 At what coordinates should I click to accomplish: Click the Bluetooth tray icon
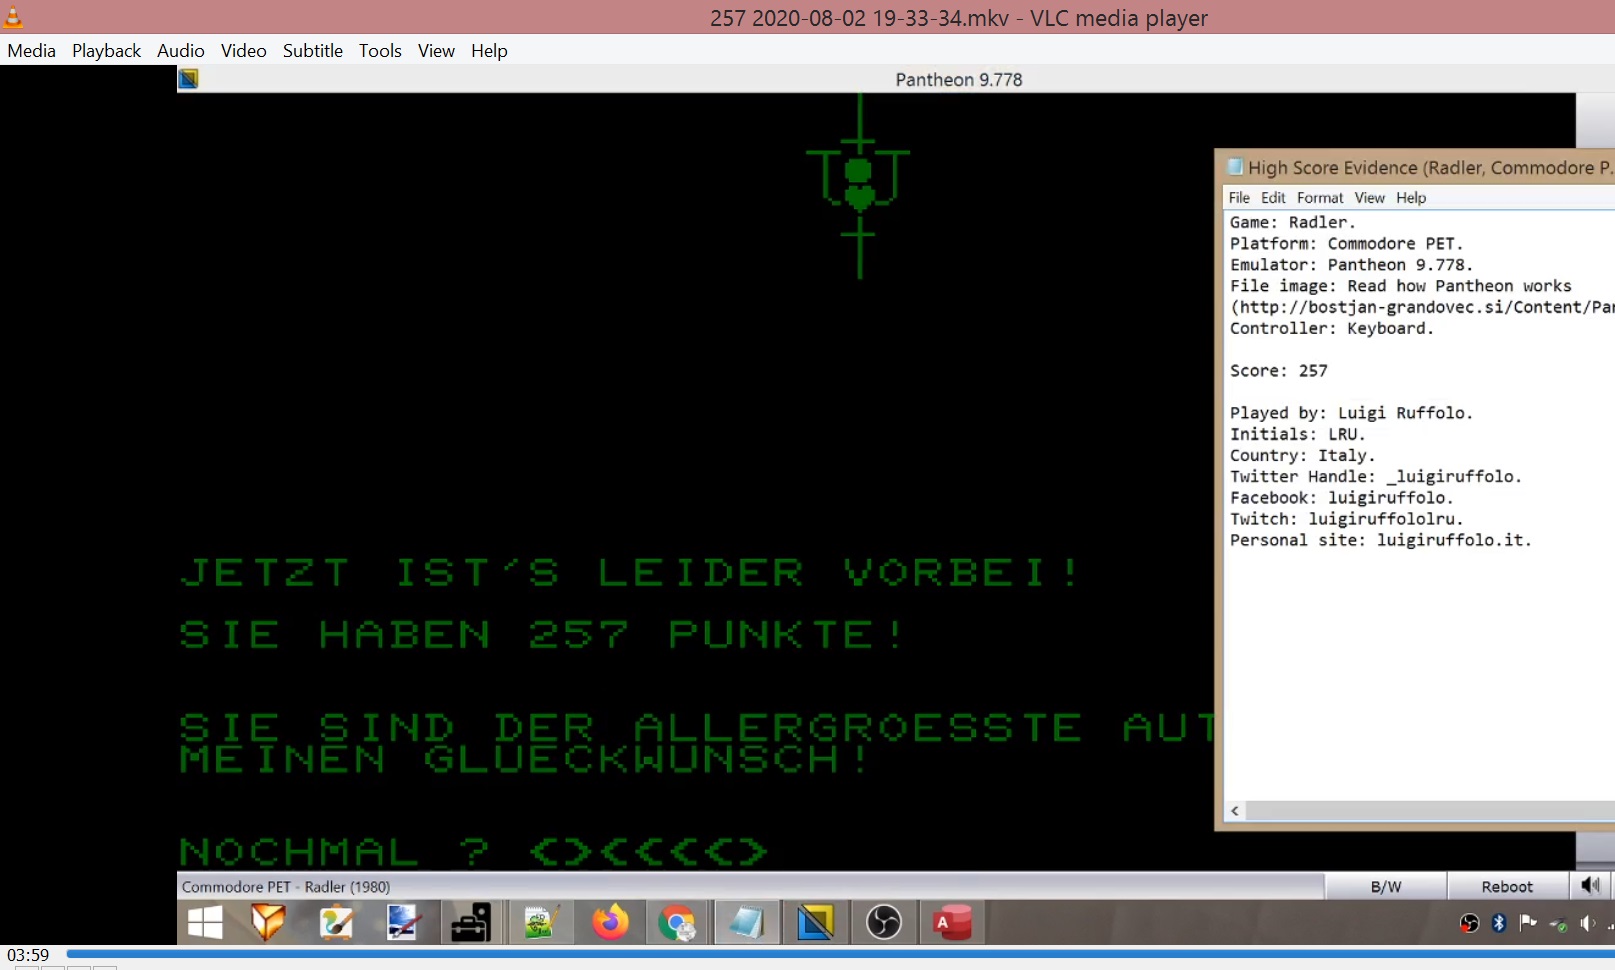tap(1498, 923)
